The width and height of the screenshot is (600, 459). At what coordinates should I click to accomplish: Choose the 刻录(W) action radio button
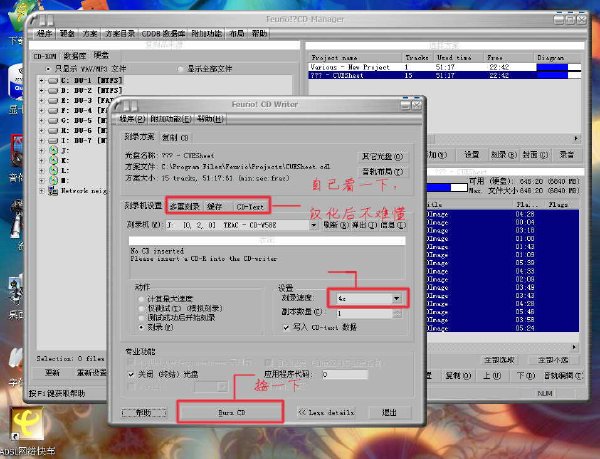[141, 327]
